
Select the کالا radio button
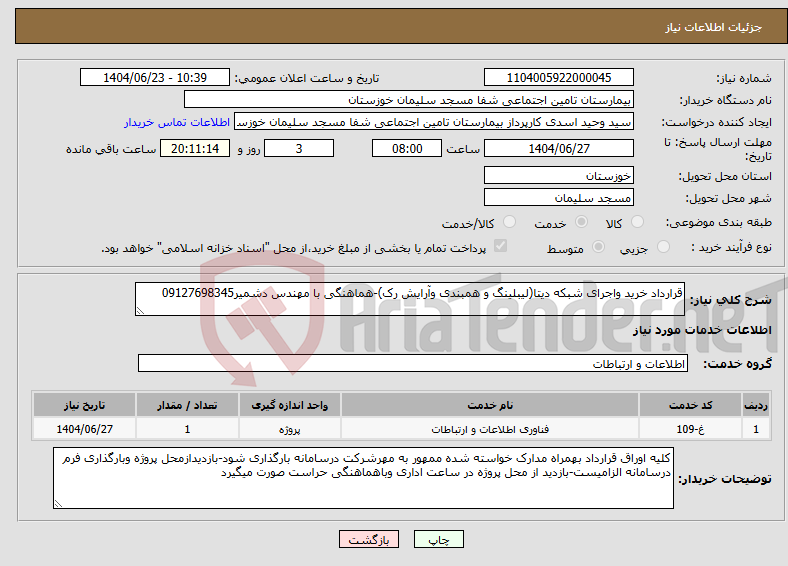(x=637, y=222)
